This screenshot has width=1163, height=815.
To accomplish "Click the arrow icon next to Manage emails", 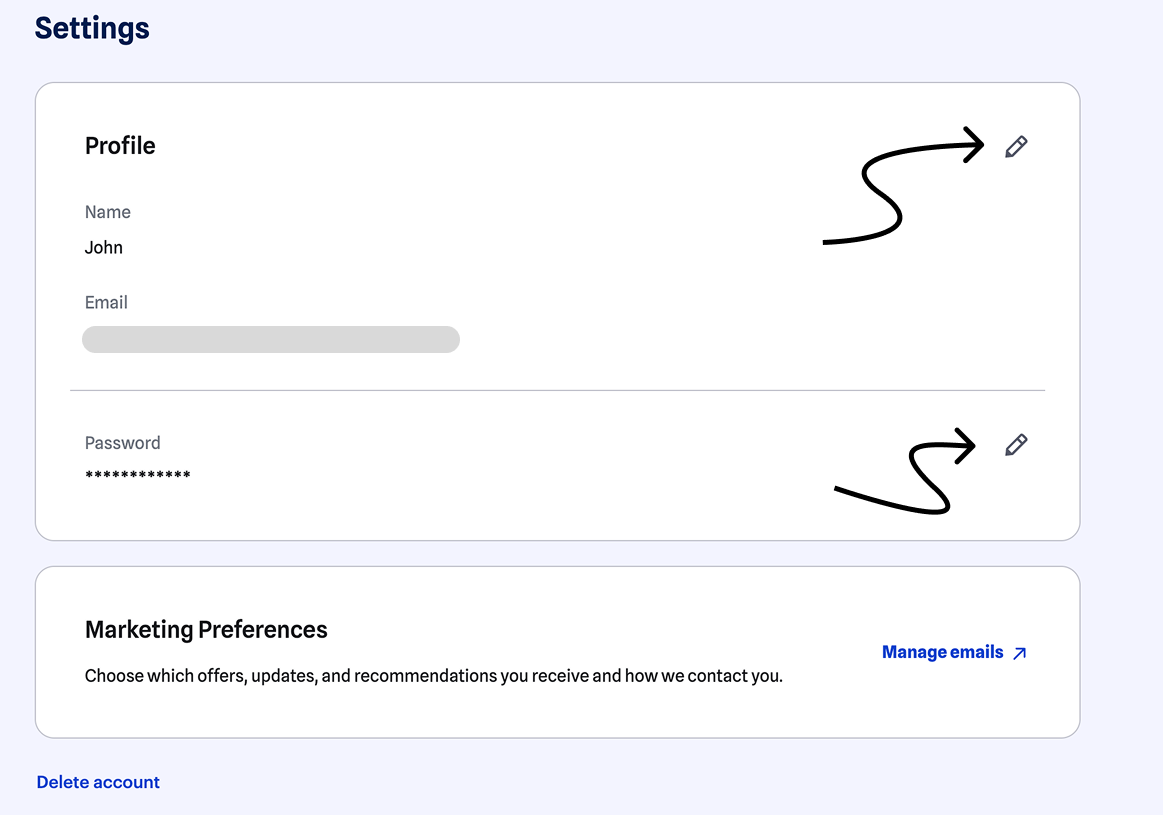I will click(x=1020, y=653).
